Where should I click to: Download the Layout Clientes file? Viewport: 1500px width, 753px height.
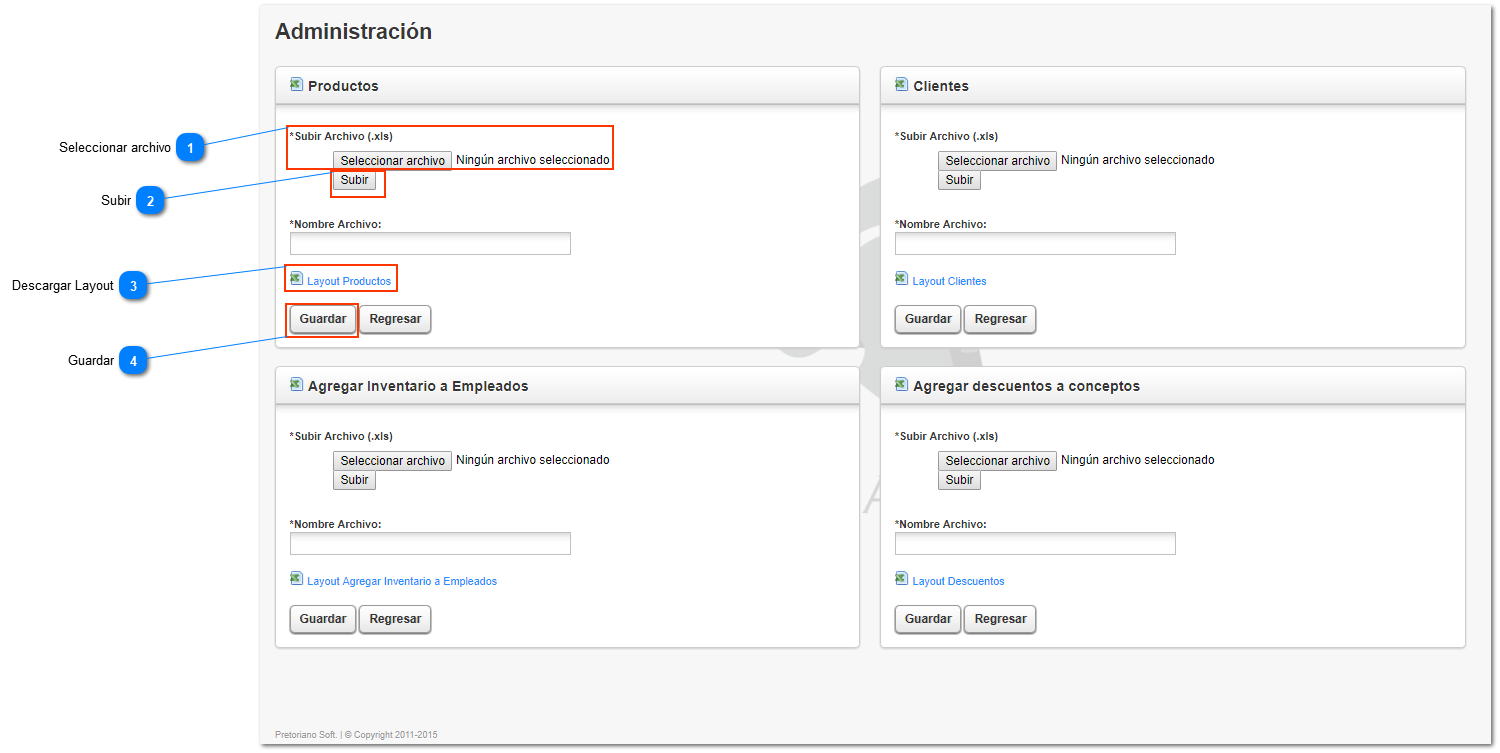(x=949, y=282)
